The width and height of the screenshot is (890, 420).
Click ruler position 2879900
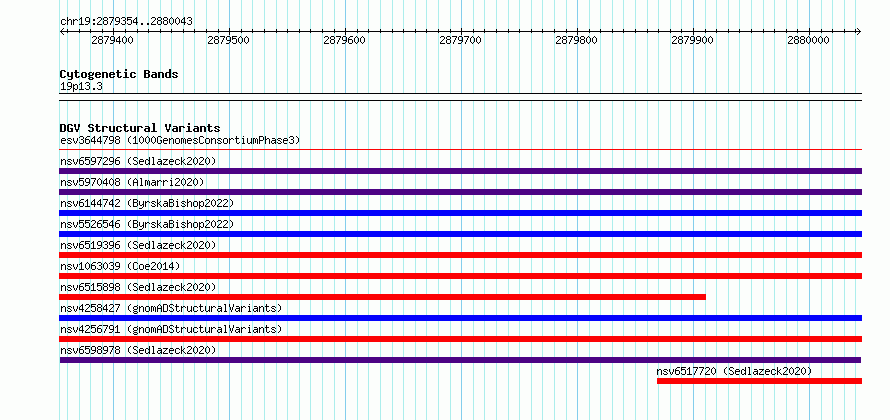(692, 40)
